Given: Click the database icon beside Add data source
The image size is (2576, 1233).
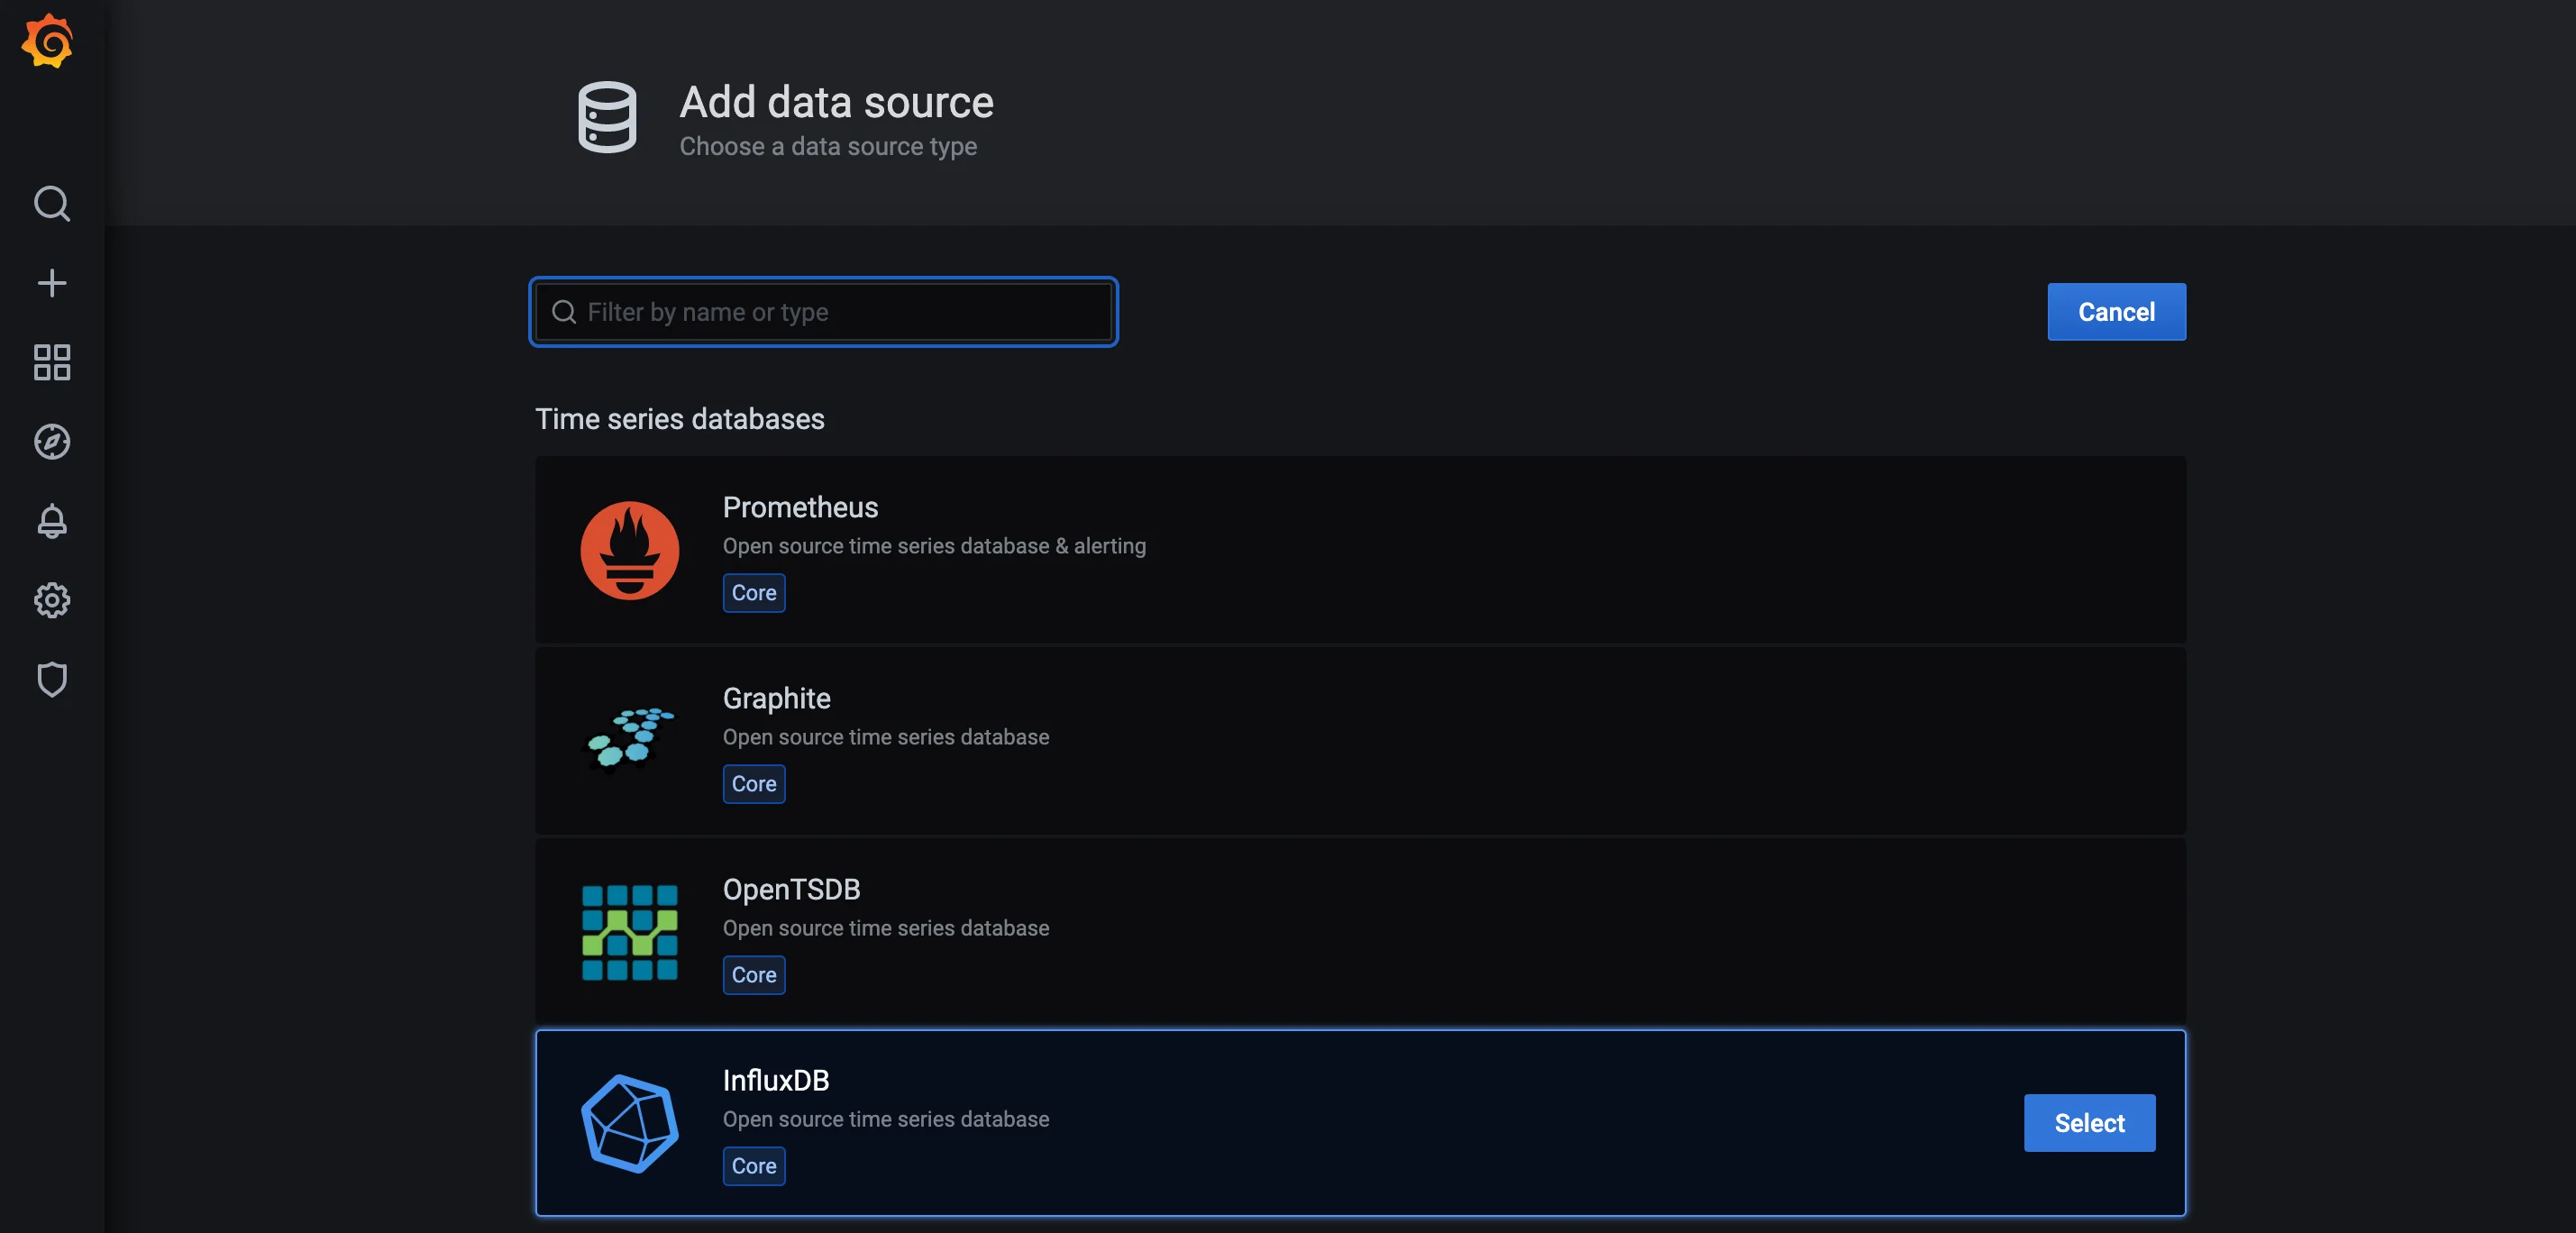Looking at the screenshot, I should (x=607, y=117).
